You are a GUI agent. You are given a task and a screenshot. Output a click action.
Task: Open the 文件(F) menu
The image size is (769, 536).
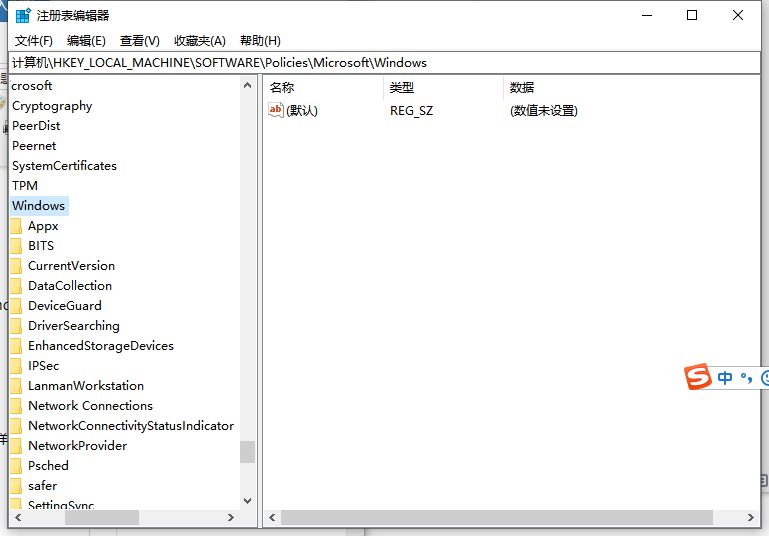(x=34, y=41)
